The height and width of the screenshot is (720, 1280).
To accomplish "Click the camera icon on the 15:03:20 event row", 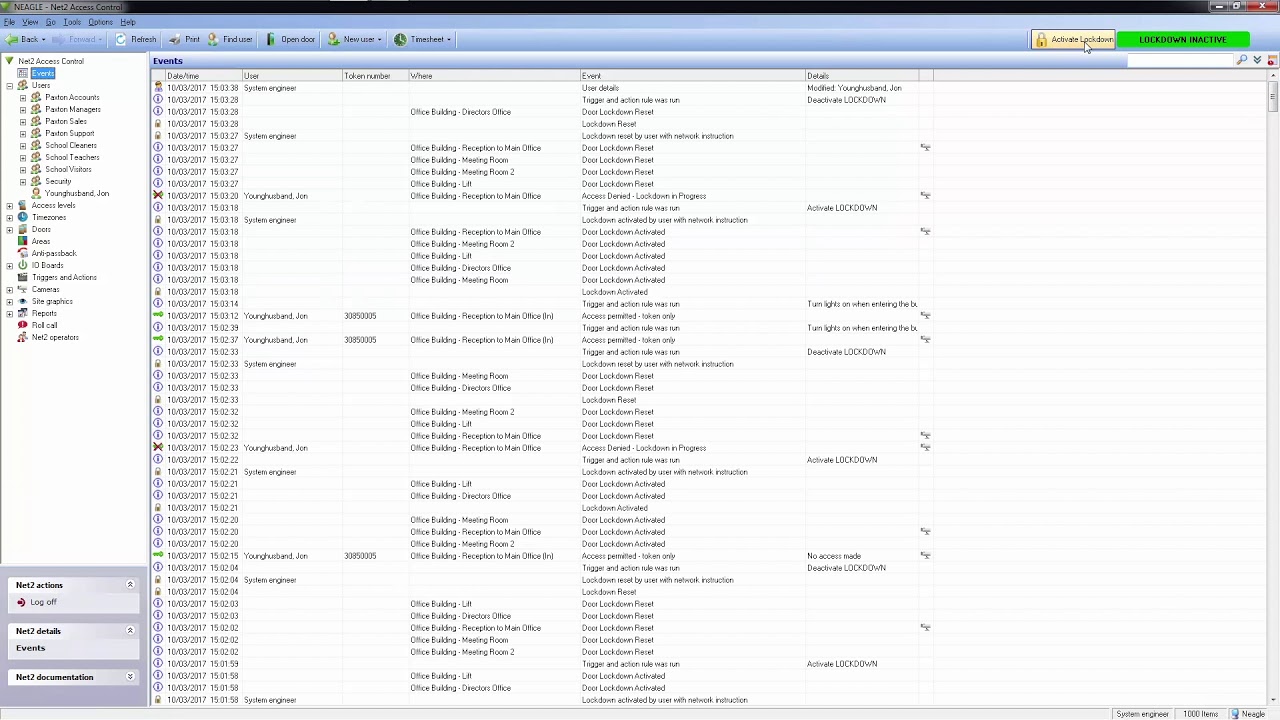I will coord(925,196).
